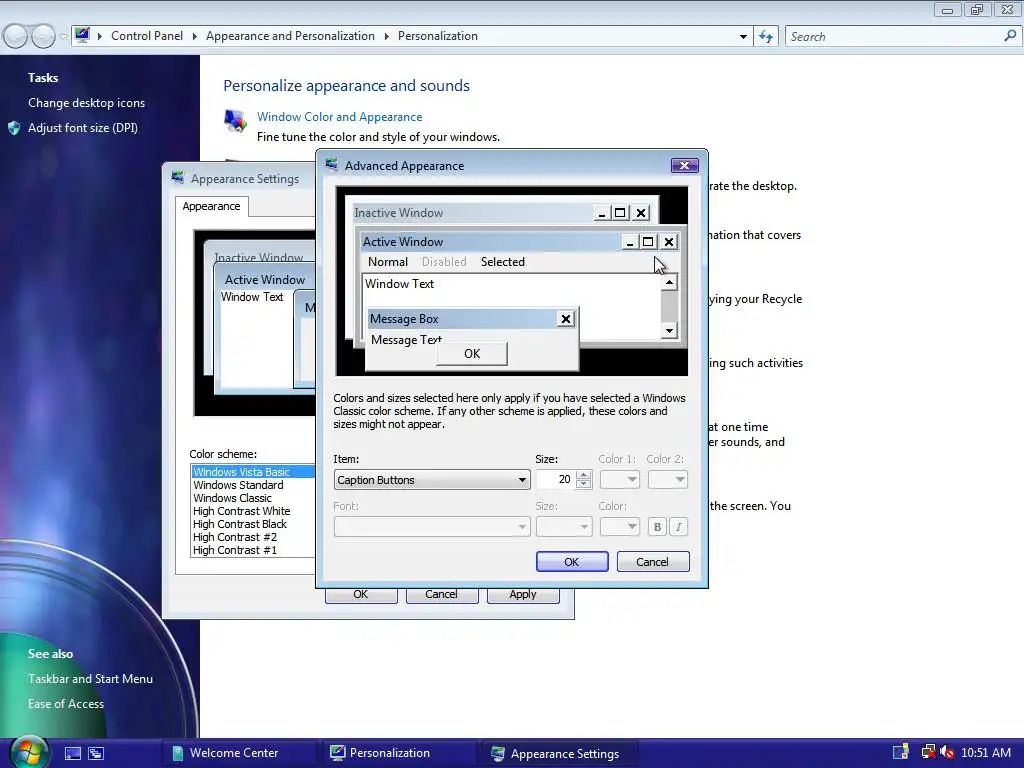The height and width of the screenshot is (768, 1024).
Task: Click the Control Panel icon in the address bar
Action: (82, 35)
